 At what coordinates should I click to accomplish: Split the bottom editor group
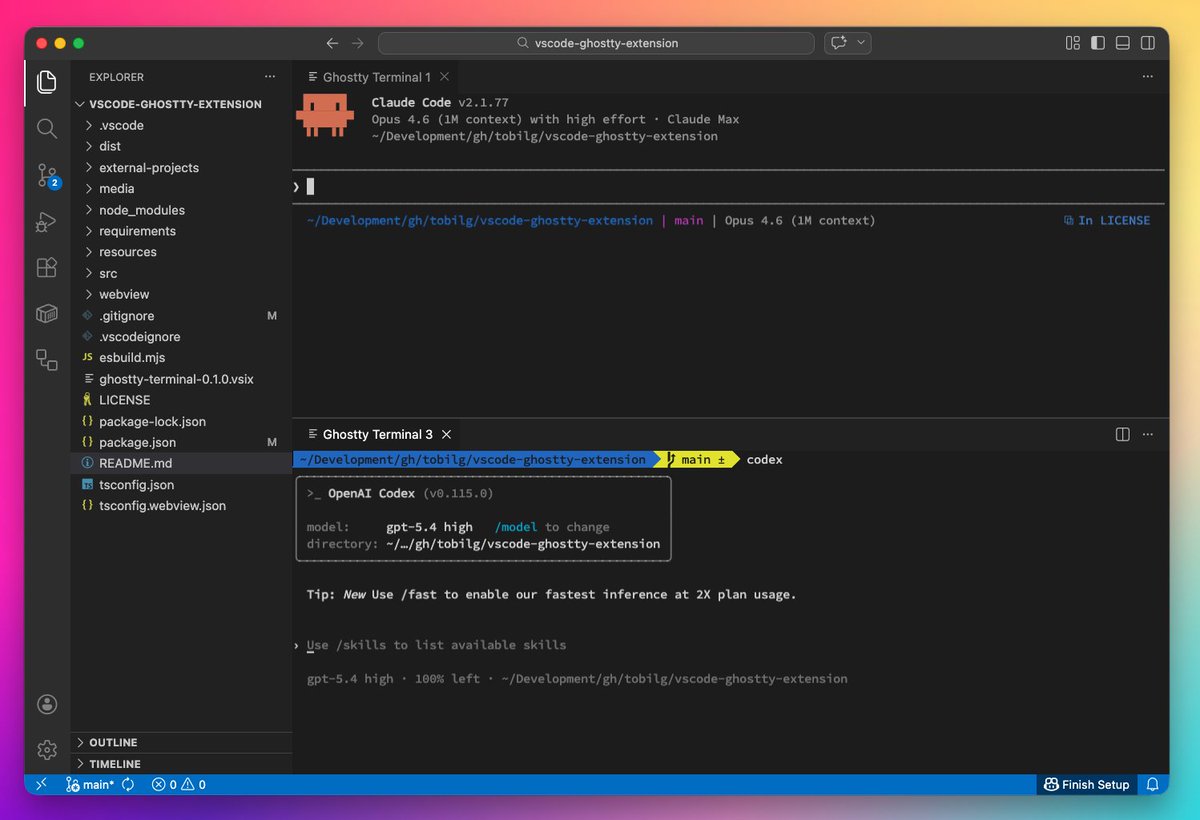(1122, 434)
